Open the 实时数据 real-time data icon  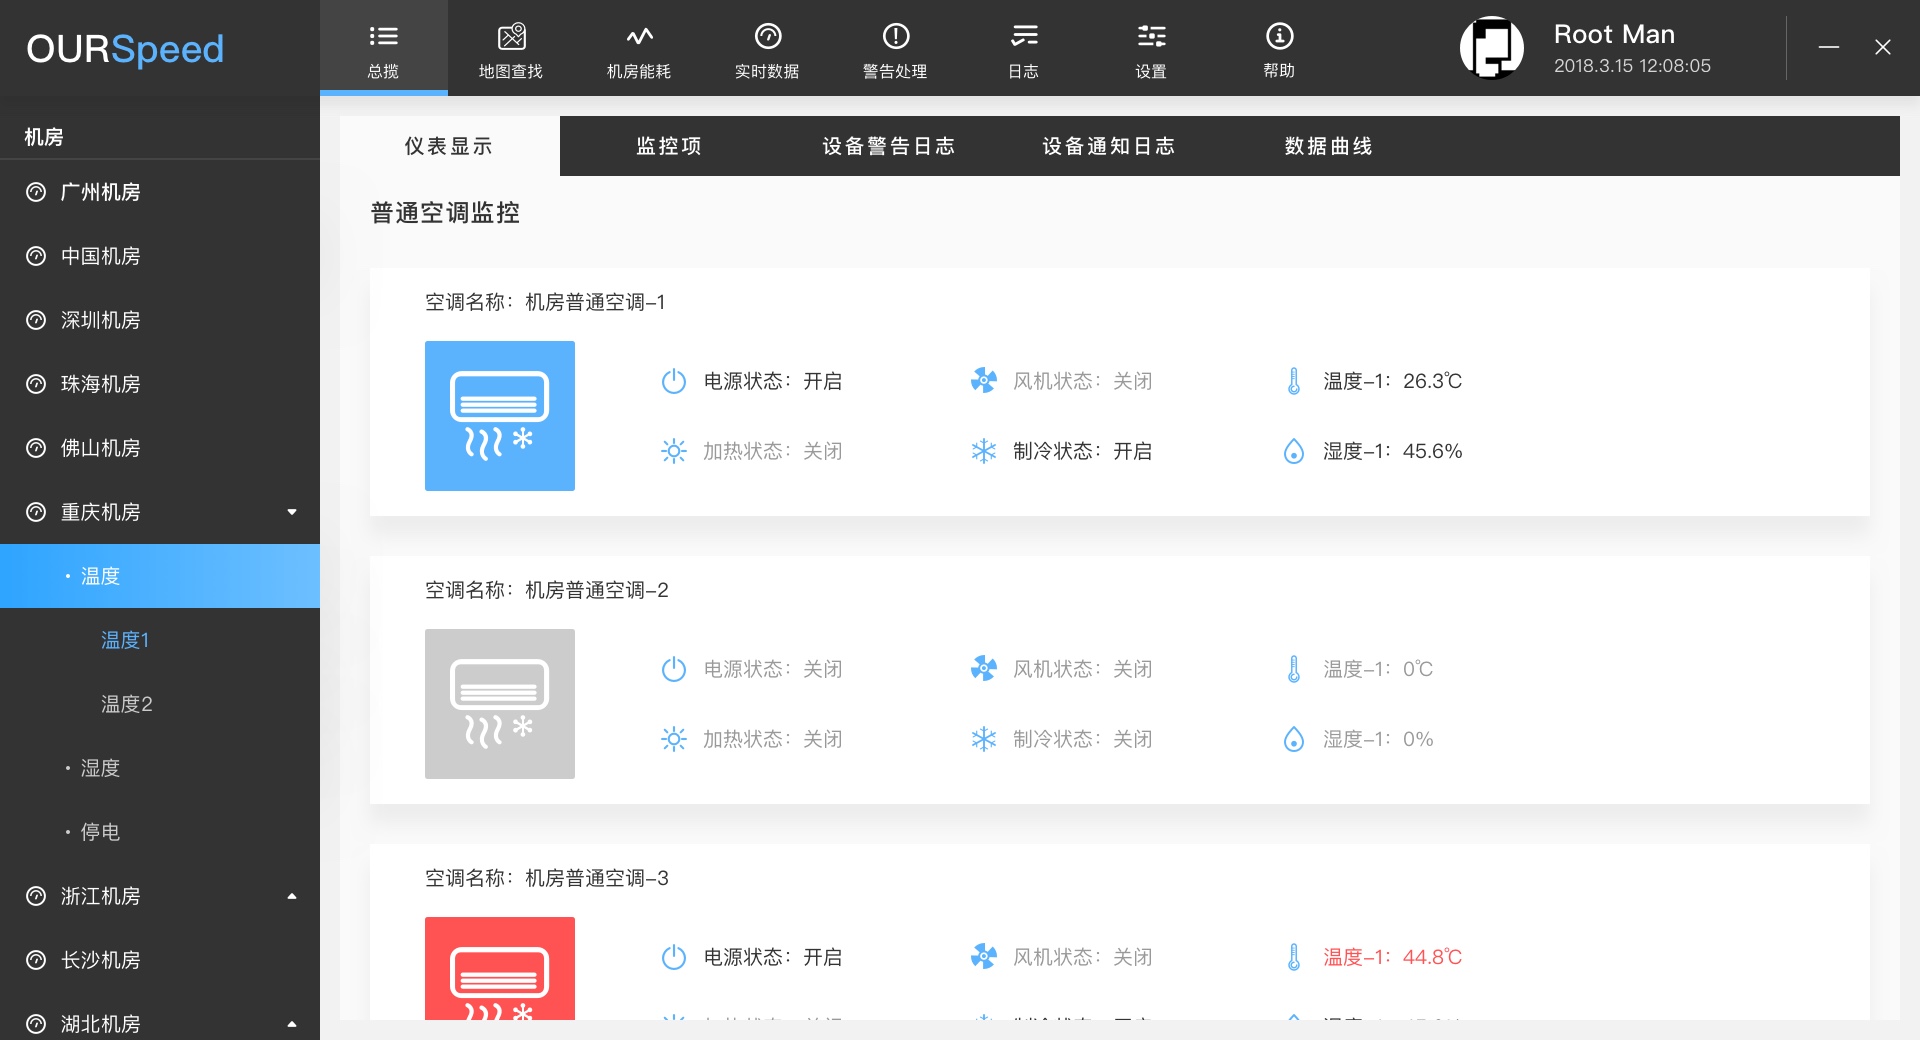coord(767,38)
